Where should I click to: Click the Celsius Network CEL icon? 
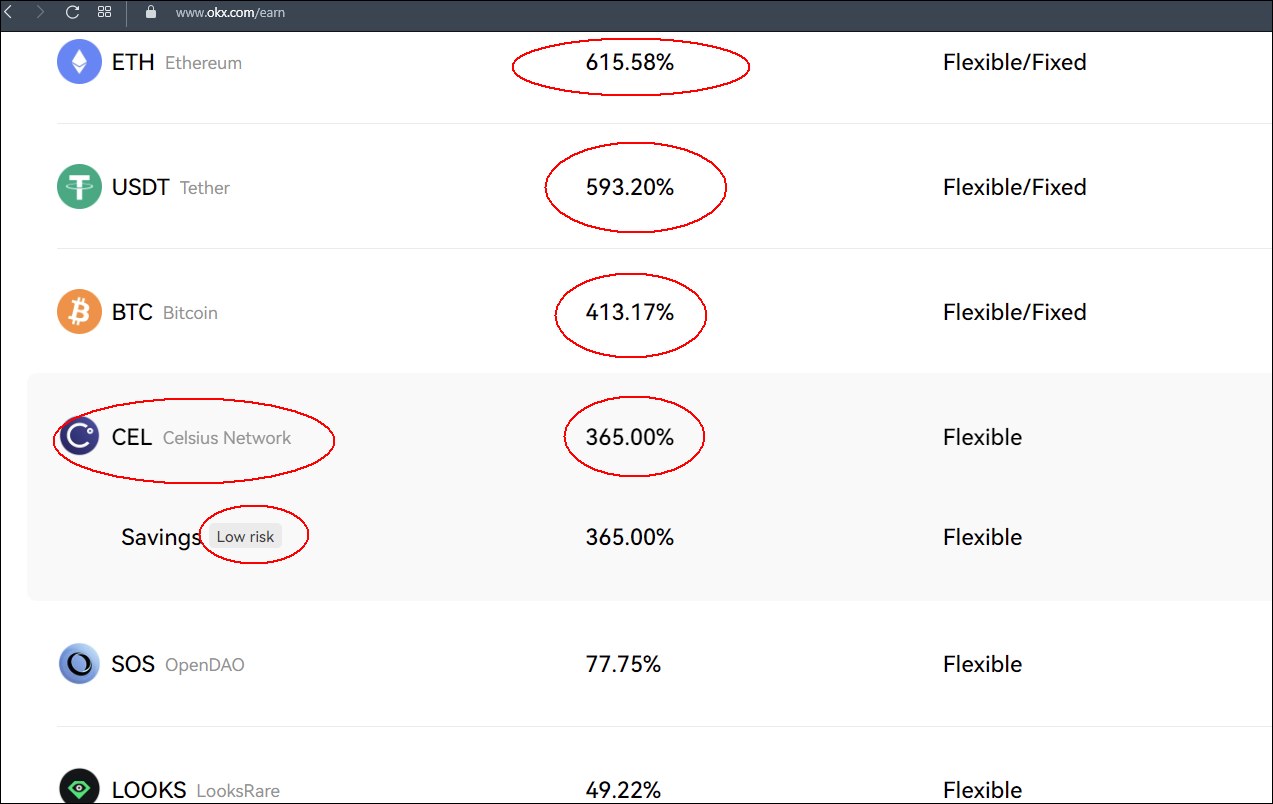coord(79,437)
